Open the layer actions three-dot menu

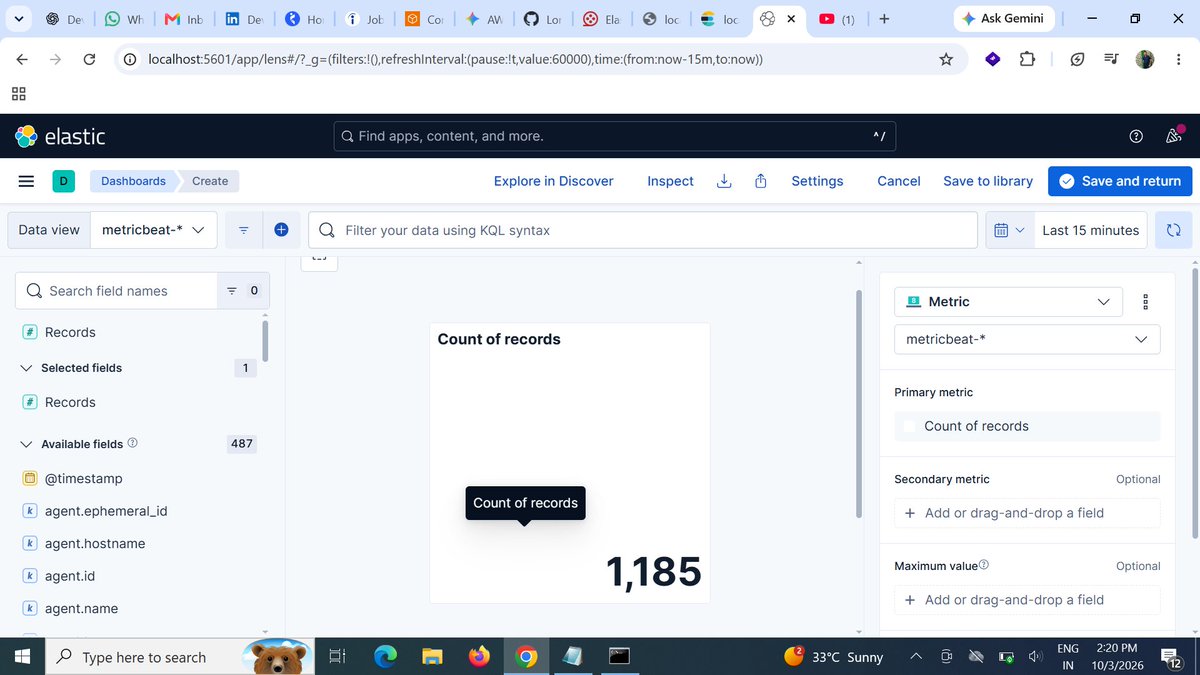click(1145, 302)
